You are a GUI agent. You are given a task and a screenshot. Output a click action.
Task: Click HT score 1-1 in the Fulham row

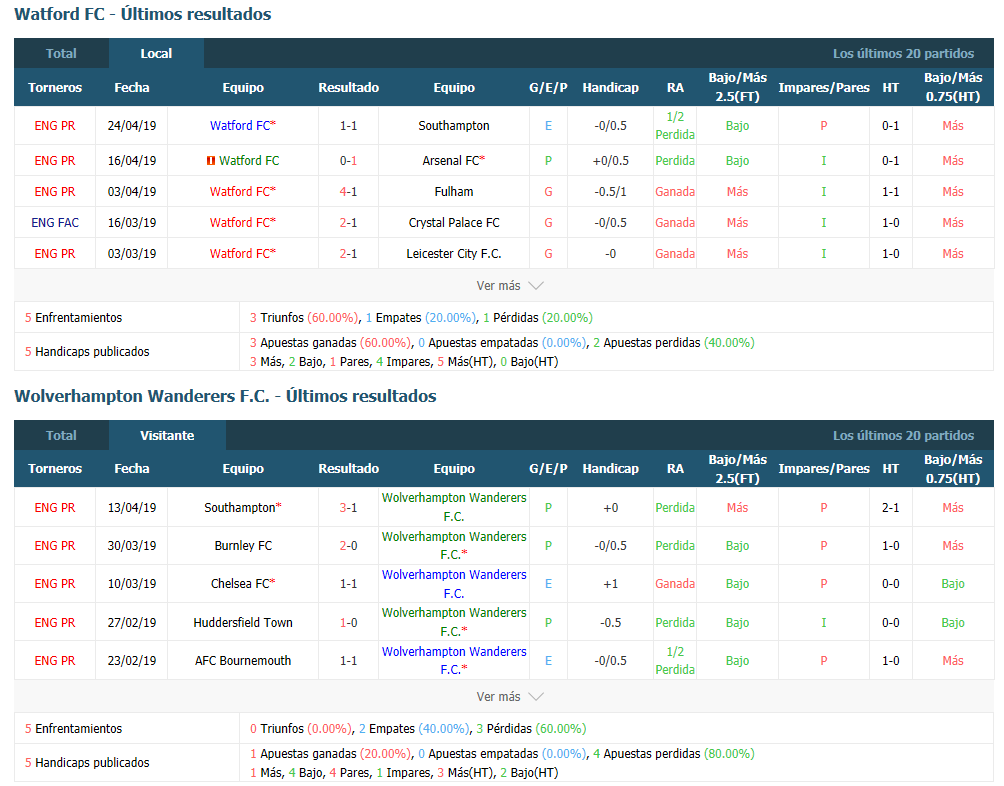point(890,191)
